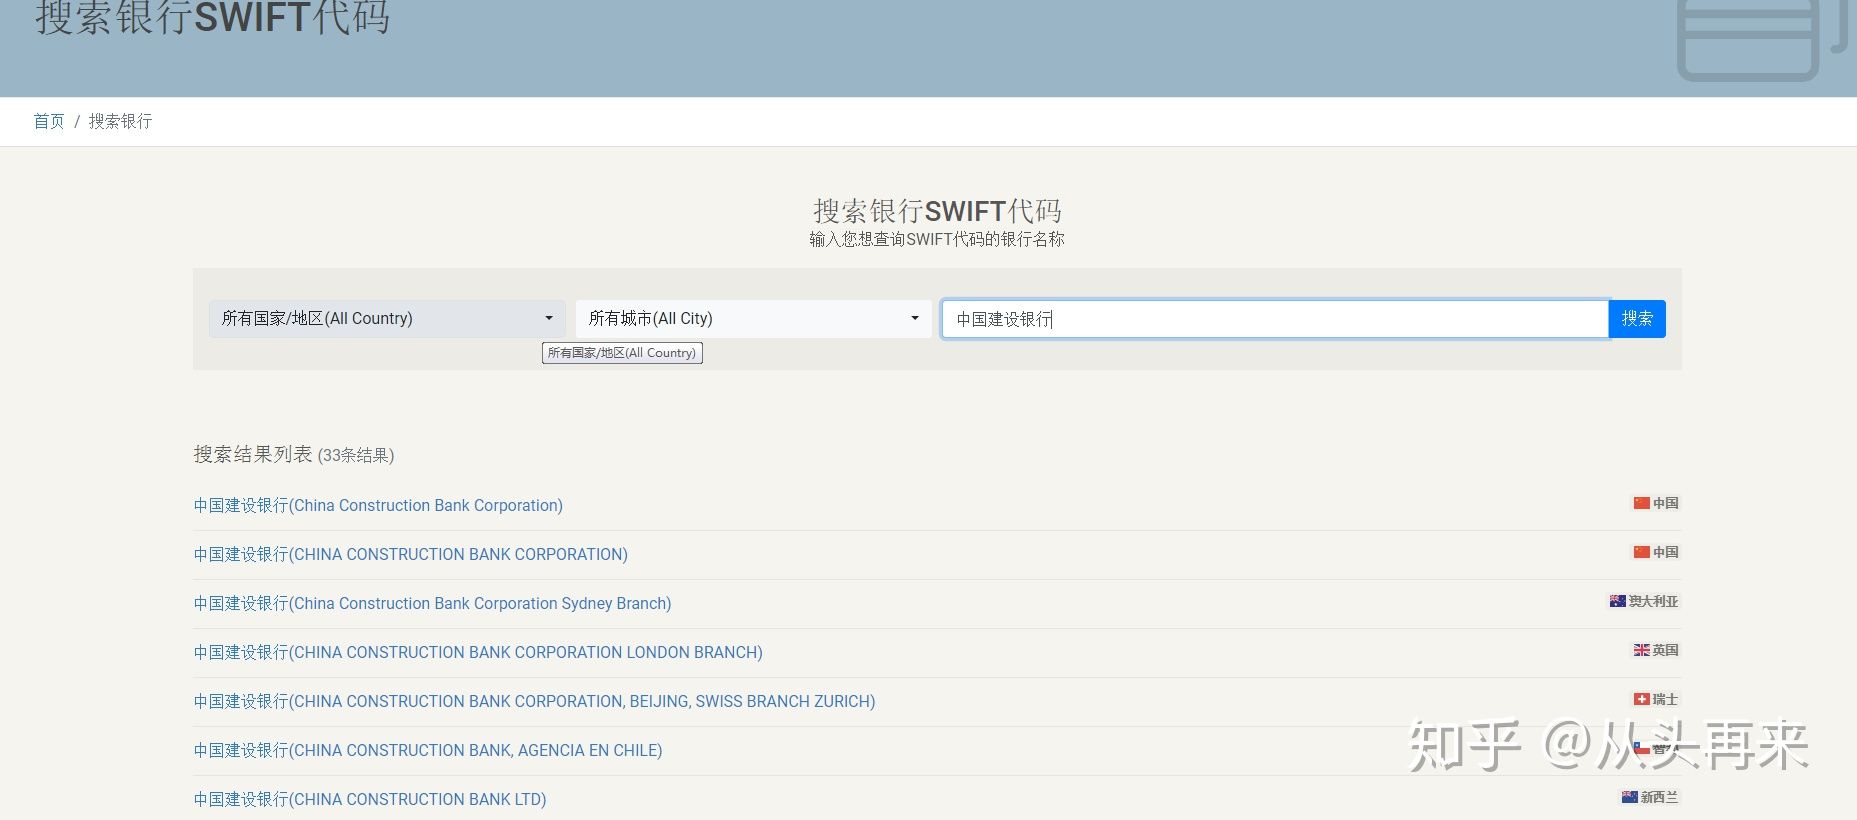
Task: Open the All City dropdown
Action: click(x=753, y=318)
